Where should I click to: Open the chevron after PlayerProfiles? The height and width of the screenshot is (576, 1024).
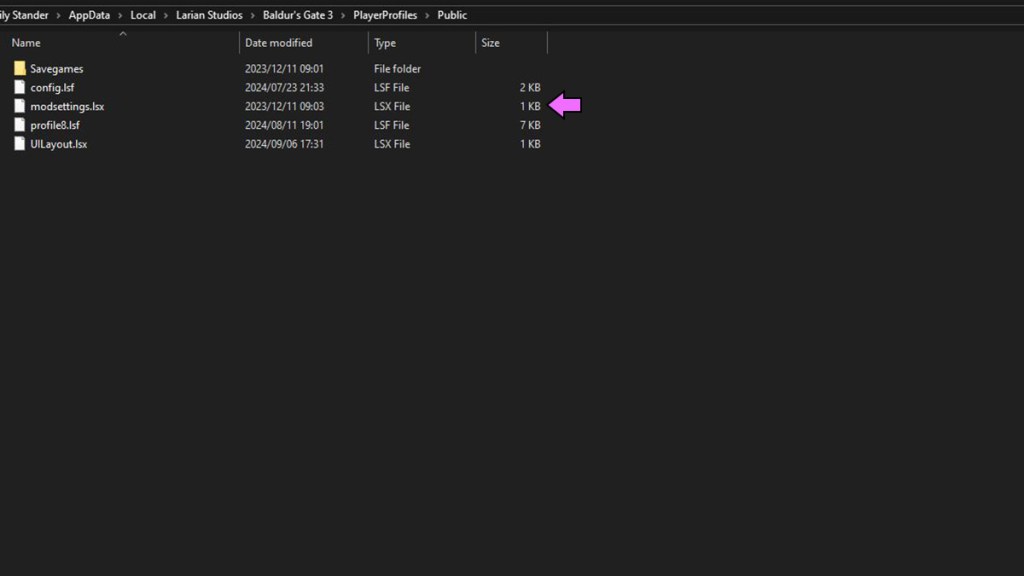tap(427, 15)
